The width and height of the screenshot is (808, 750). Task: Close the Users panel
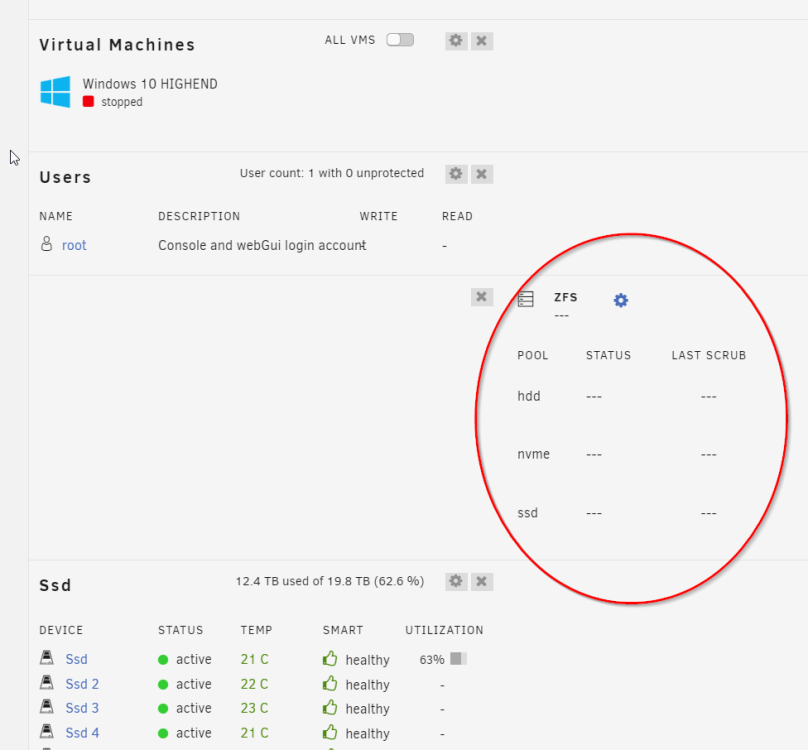tap(482, 174)
